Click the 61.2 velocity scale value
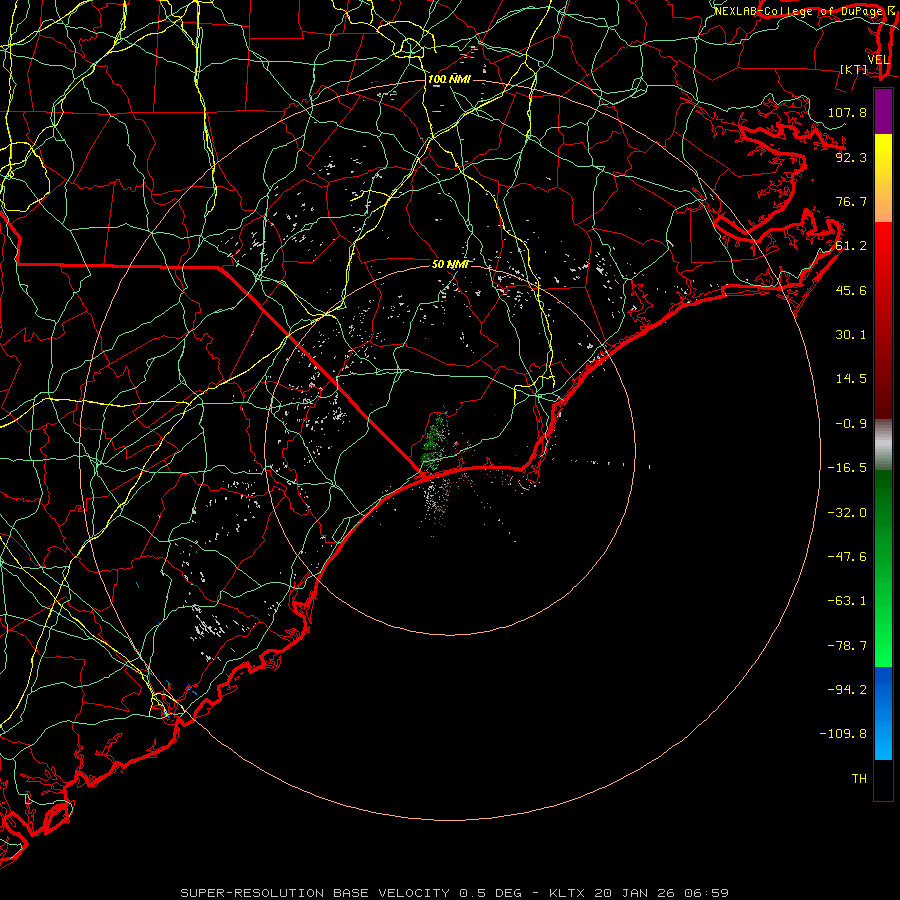 pyautogui.click(x=851, y=246)
